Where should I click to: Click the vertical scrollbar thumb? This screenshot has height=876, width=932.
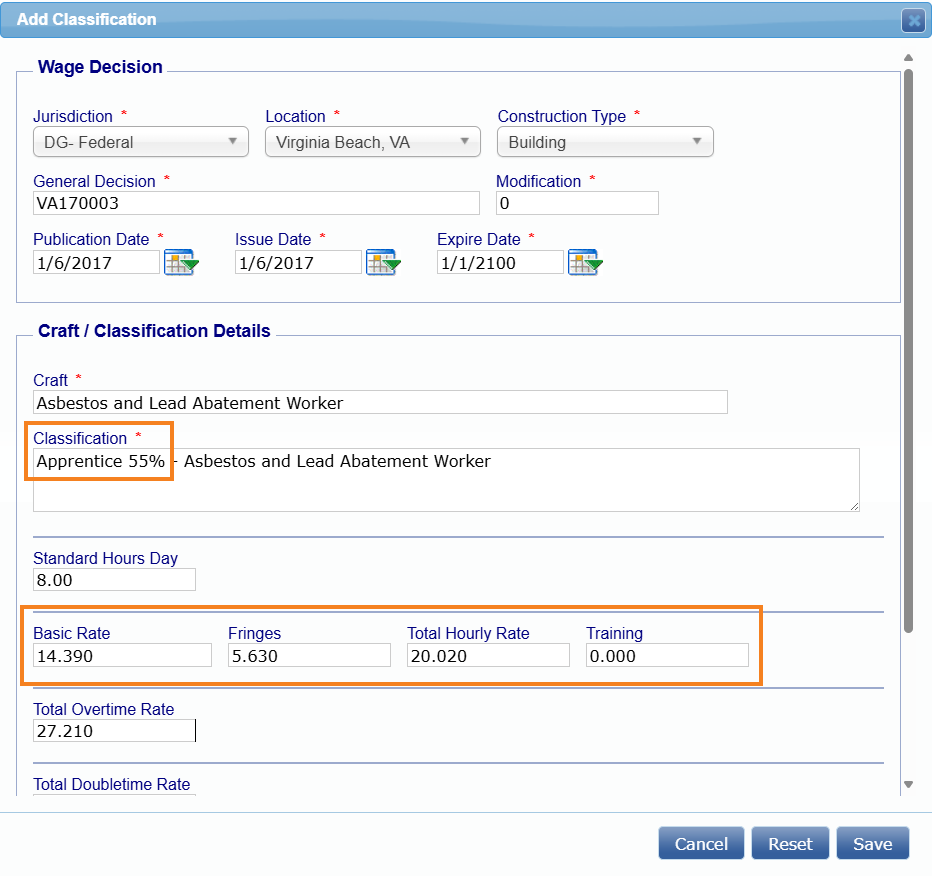[x=908, y=351]
